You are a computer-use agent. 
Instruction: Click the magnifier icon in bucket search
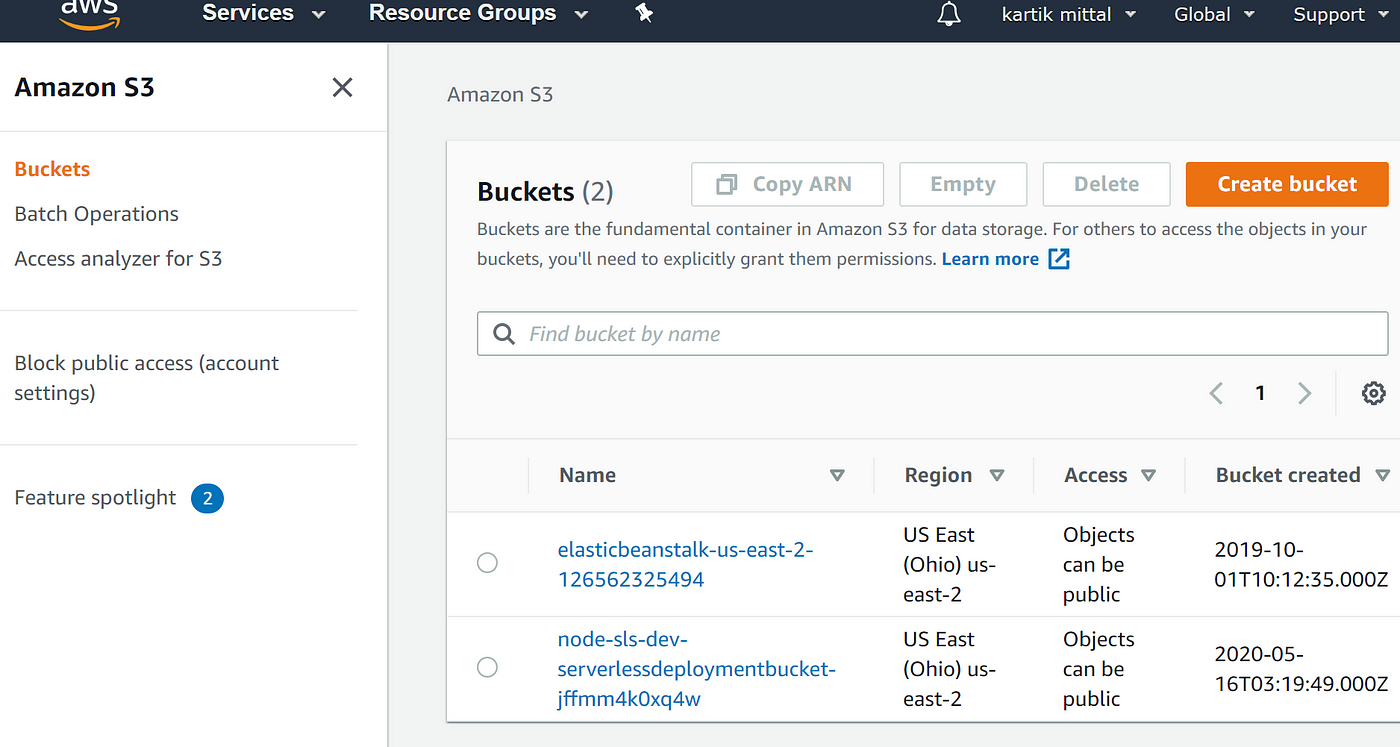point(505,334)
